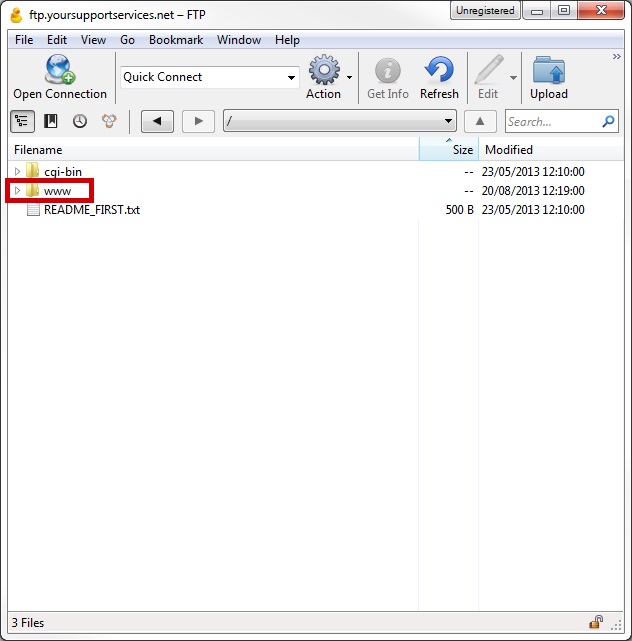
Task: Click the Search input field
Action: coord(552,121)
